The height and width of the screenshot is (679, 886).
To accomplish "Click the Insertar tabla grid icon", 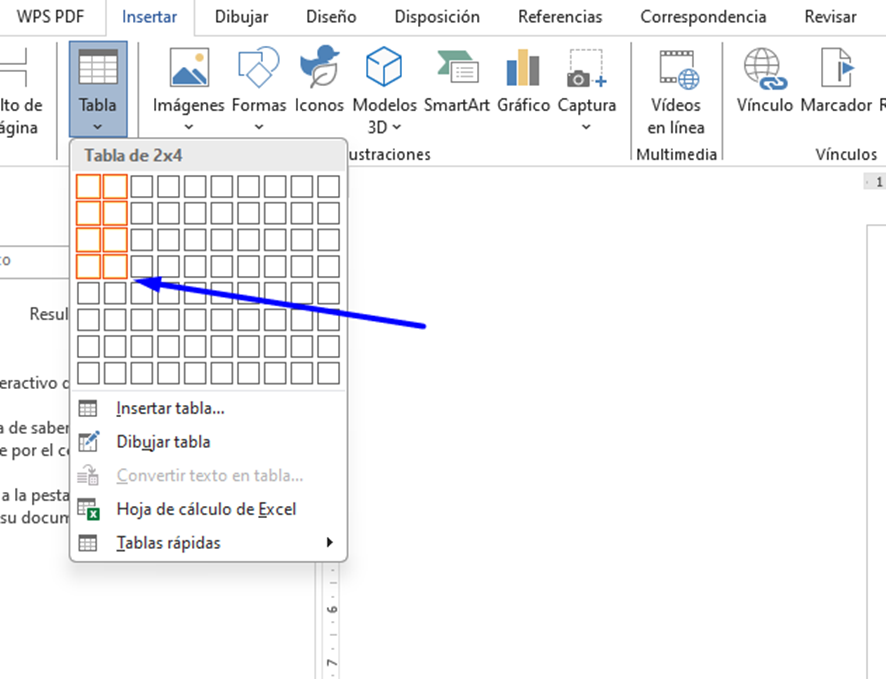I will (88, 408).
